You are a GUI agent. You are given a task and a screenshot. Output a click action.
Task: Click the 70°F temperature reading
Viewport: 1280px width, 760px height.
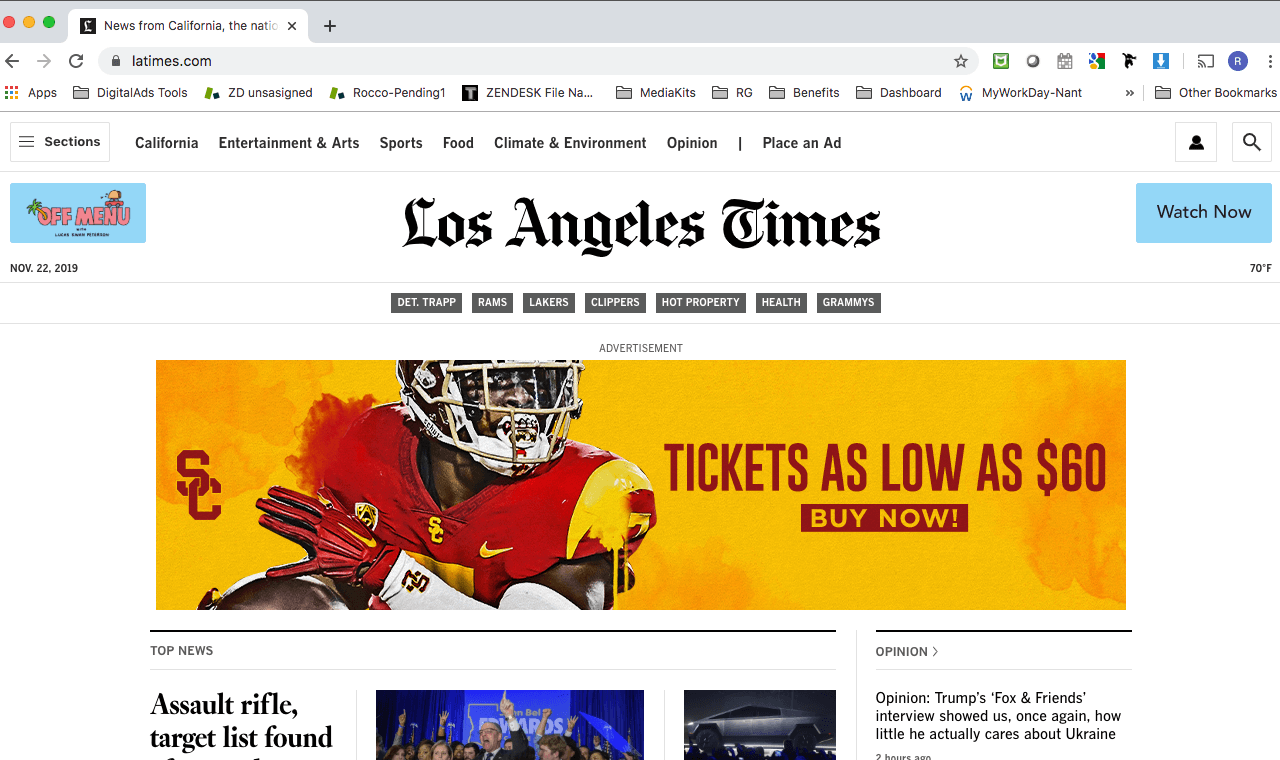pyautogui.click(x=1260, y=268)
